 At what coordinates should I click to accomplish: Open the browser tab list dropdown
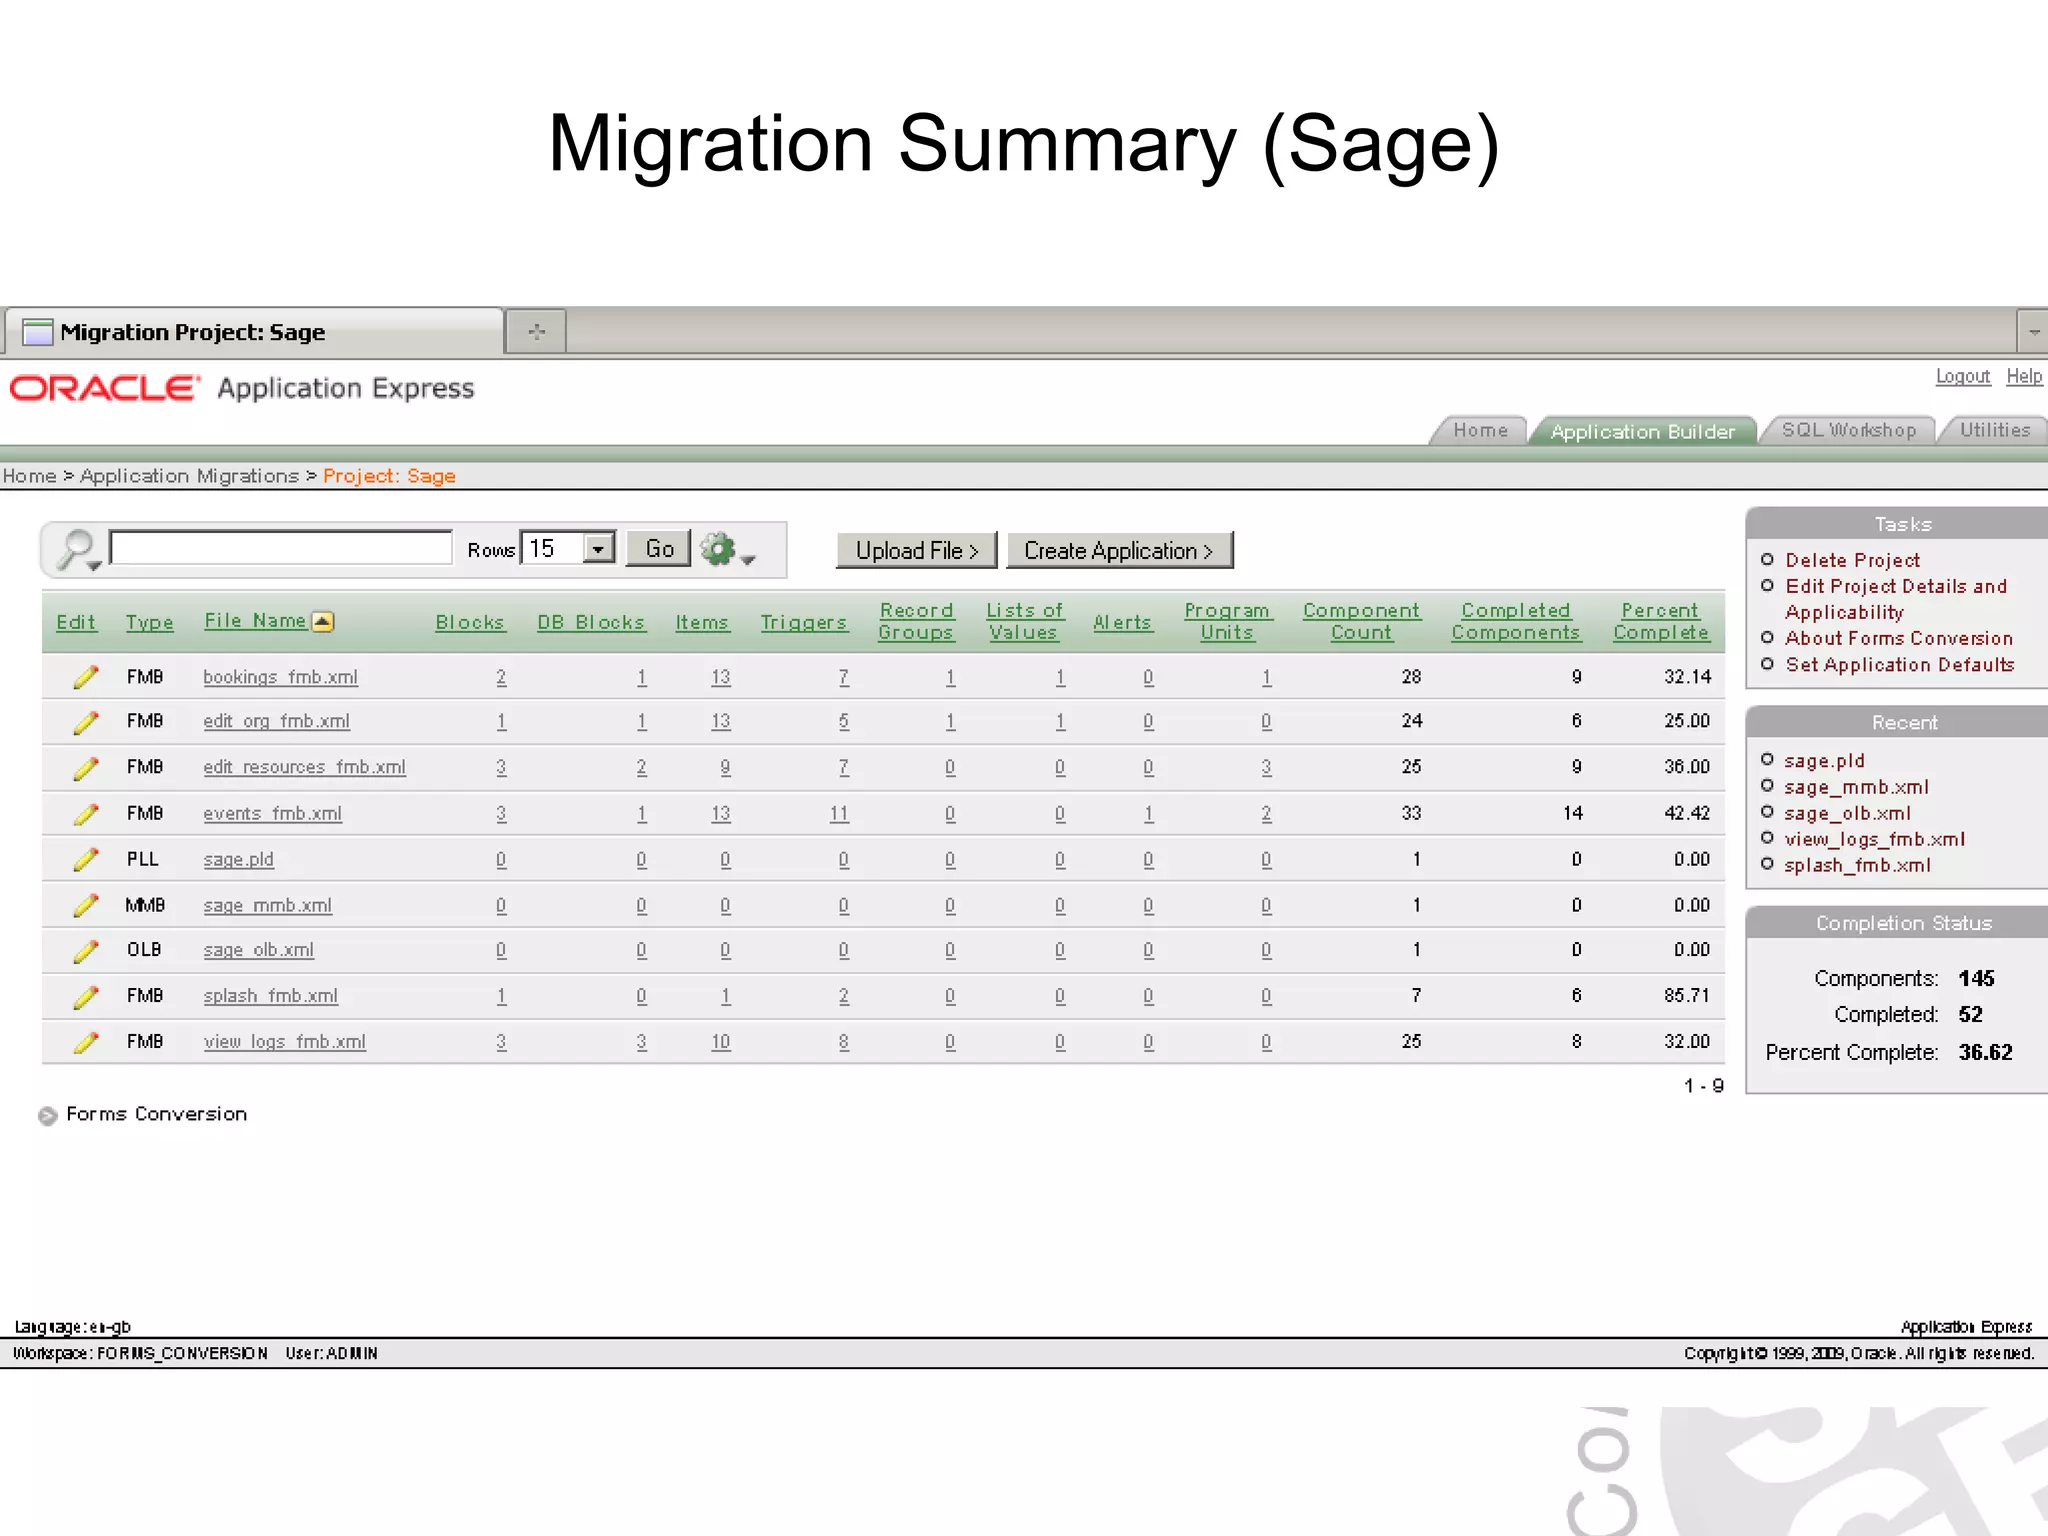(2033, 331)
